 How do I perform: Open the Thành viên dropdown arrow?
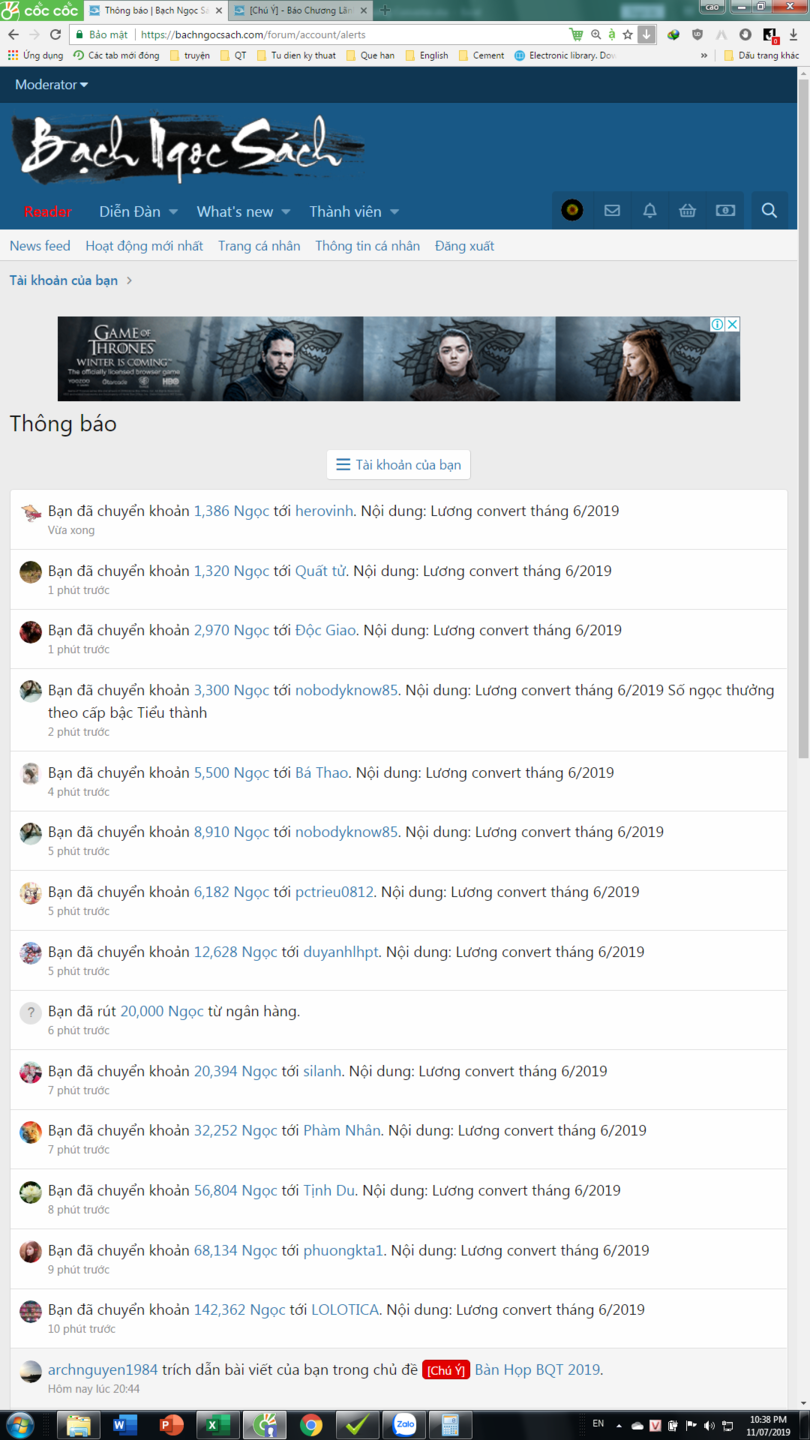tap(394, 212)
